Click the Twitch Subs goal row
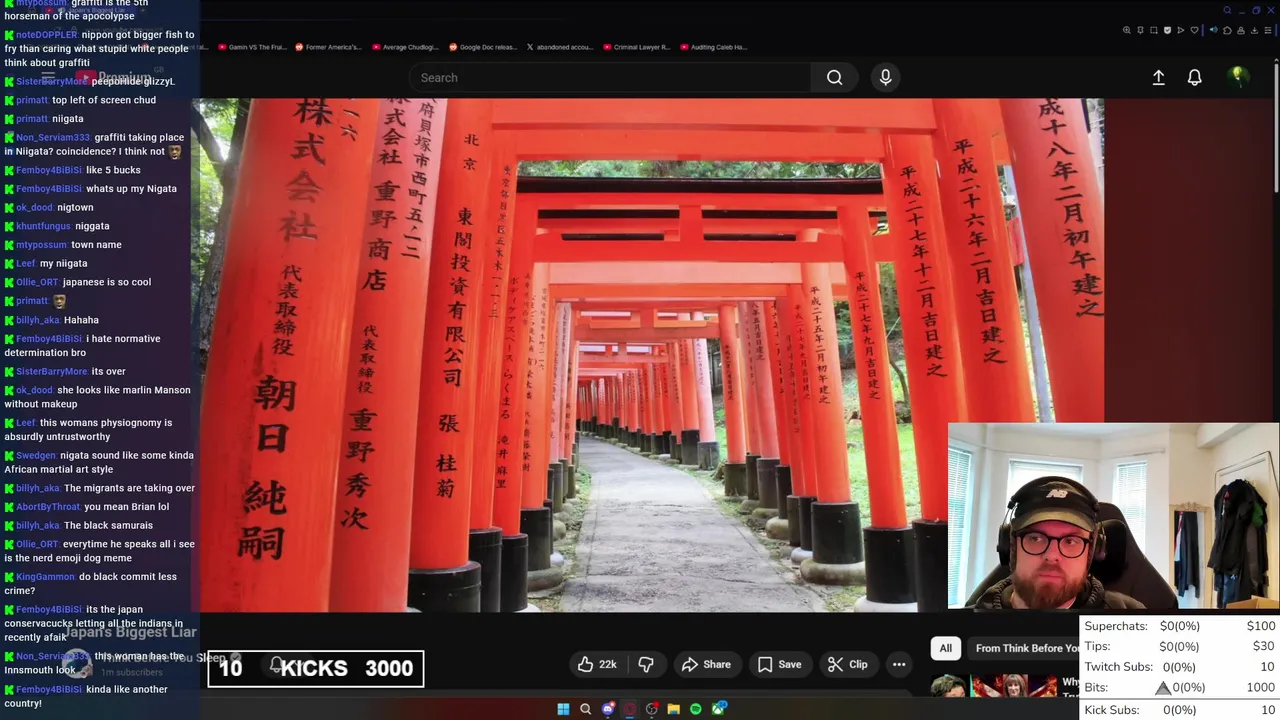 pyautogui.click(x=1180, y=667)
